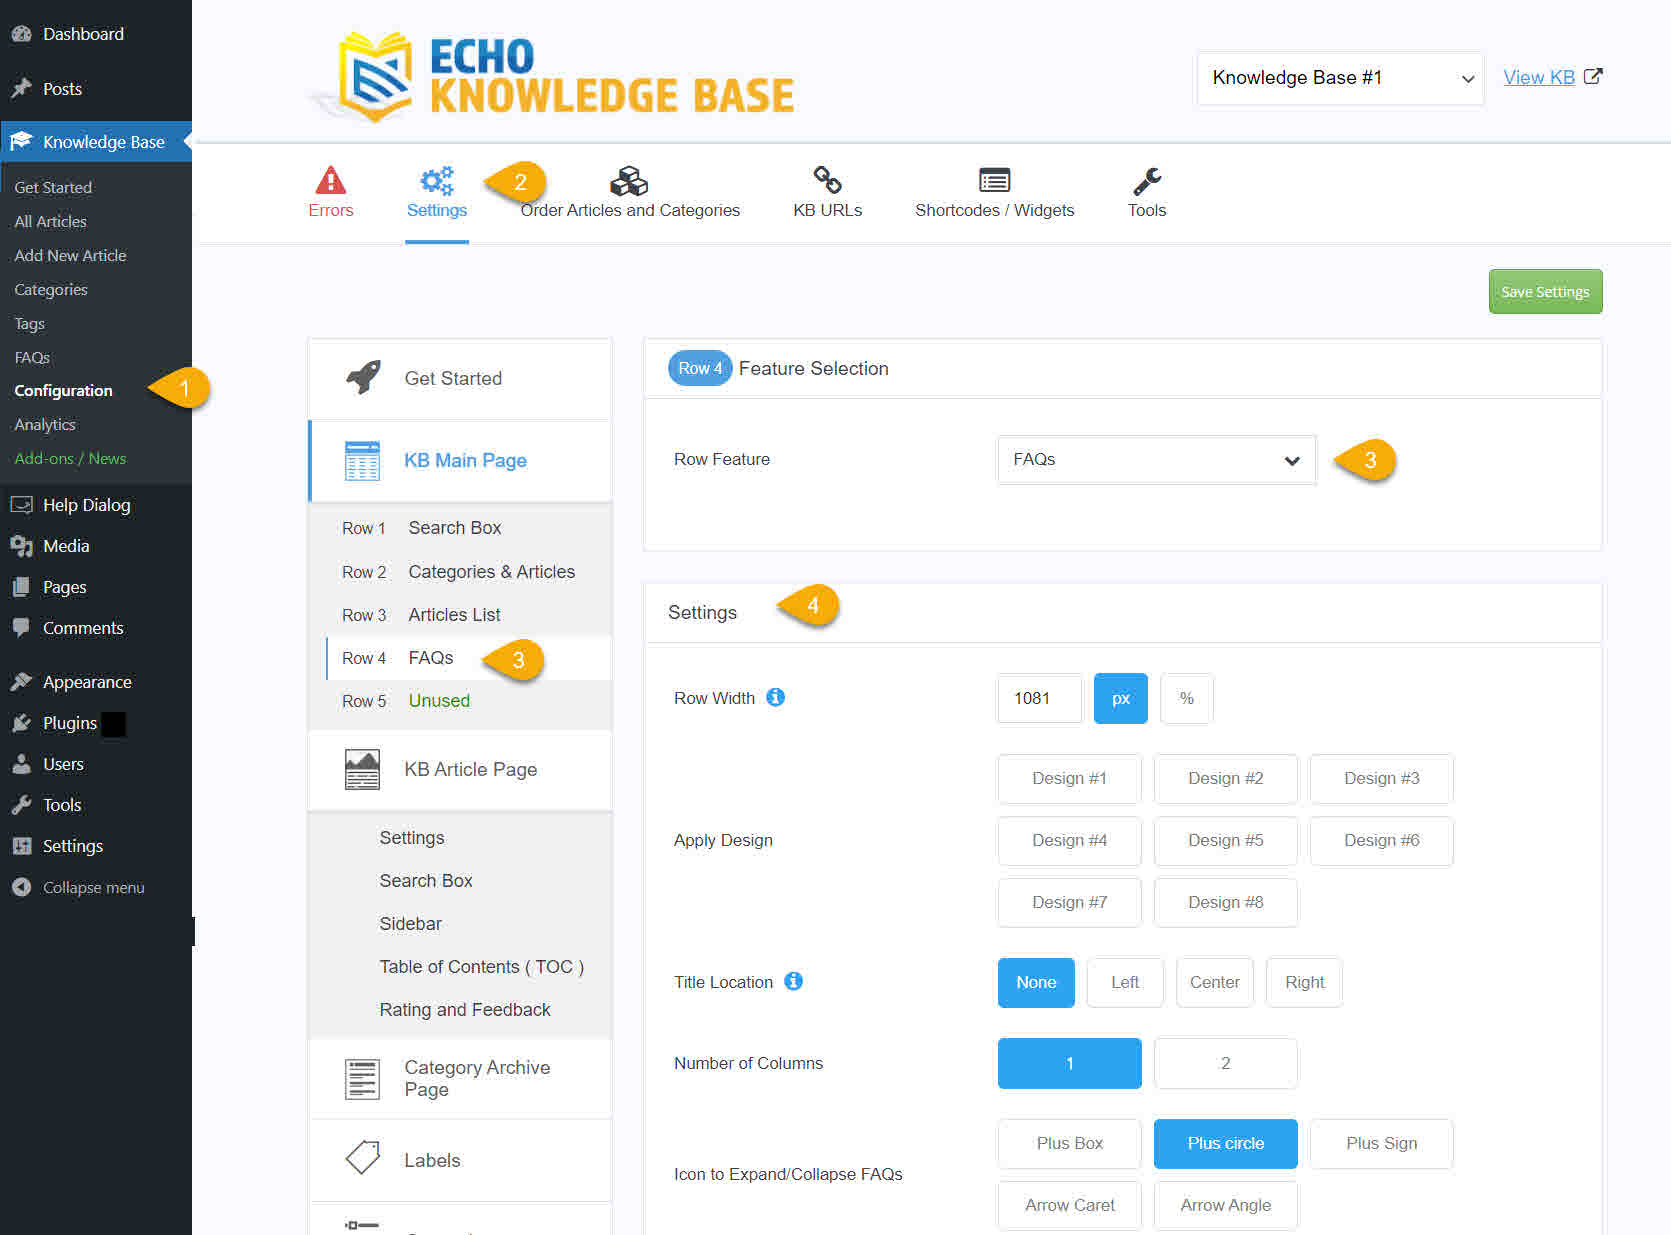Expand the KB Main Page section
The height and width of the screenshot is (1235, 1671).
460,460
